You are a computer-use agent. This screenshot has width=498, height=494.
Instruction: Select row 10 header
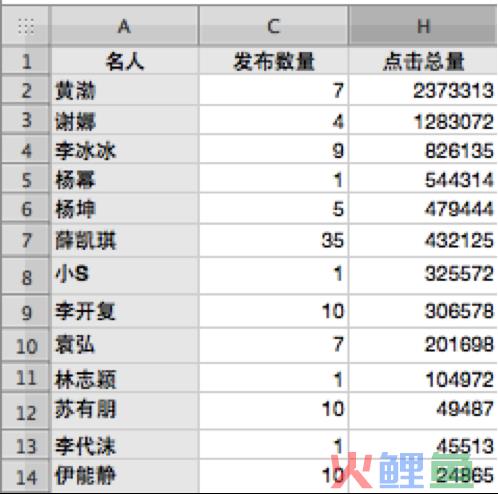tap(25, 345)
